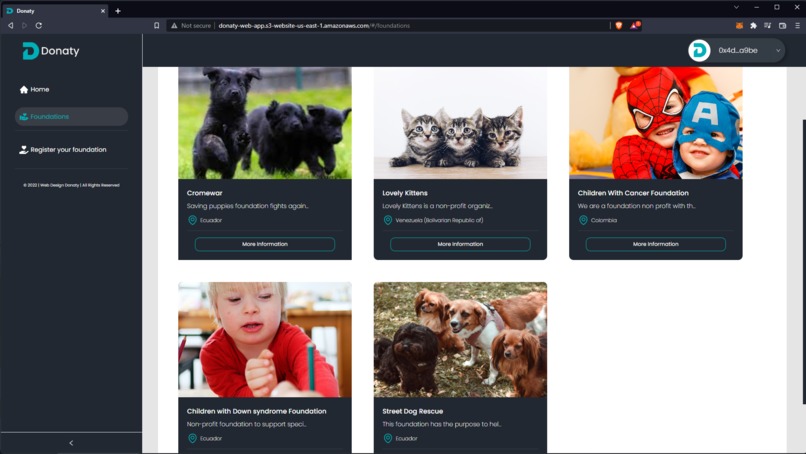The image size is (806, 454).
Task: Click the bookmark icon in toolbar
Action: (x=156, y=25)
